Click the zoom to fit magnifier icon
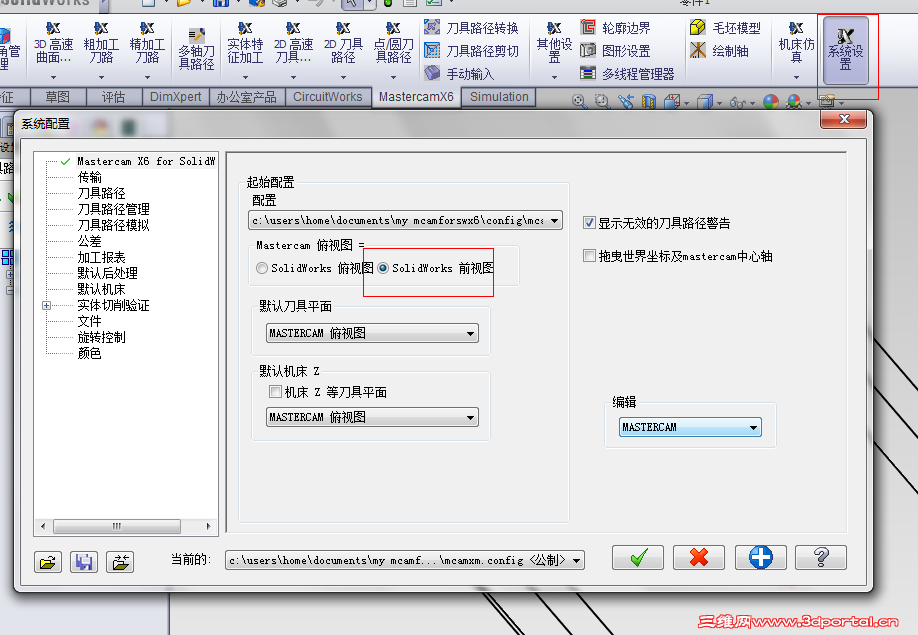 point(579,101)
